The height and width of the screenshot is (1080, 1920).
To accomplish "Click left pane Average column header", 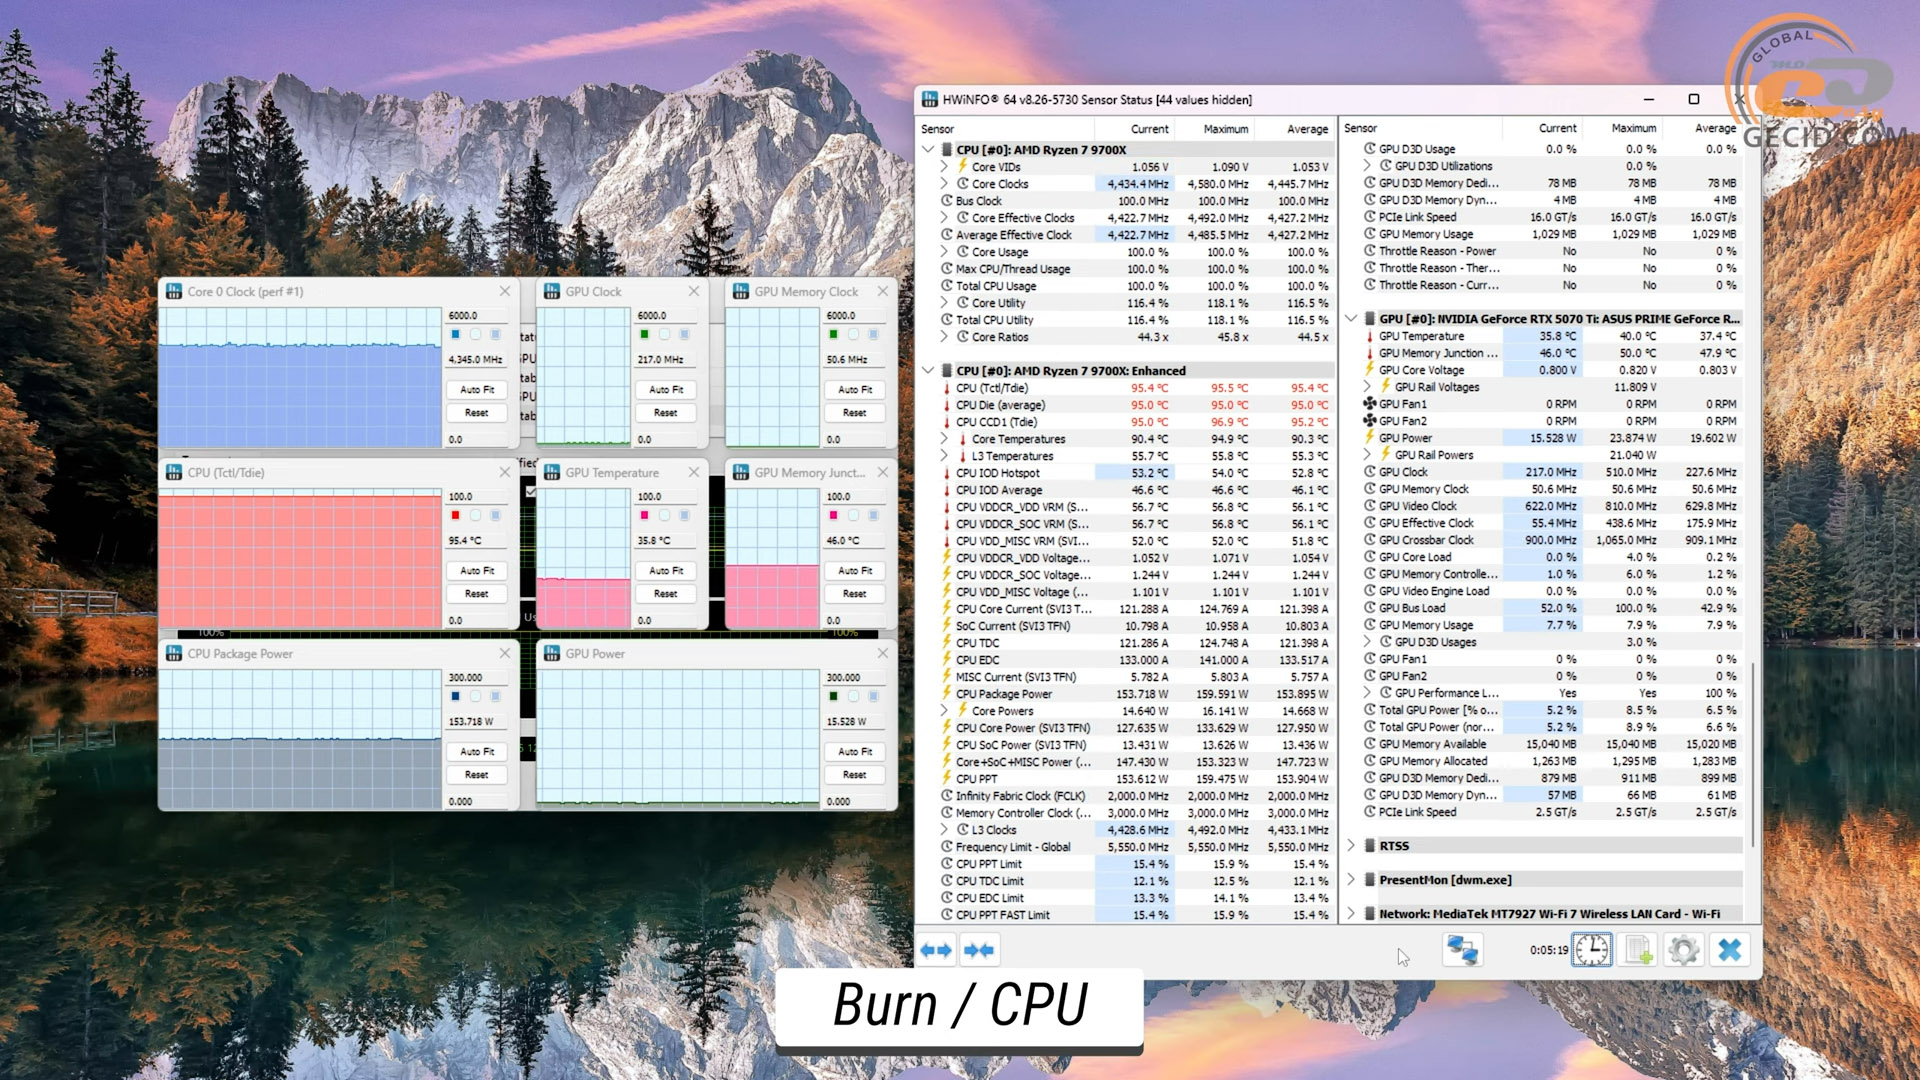I will [1295, 129].
